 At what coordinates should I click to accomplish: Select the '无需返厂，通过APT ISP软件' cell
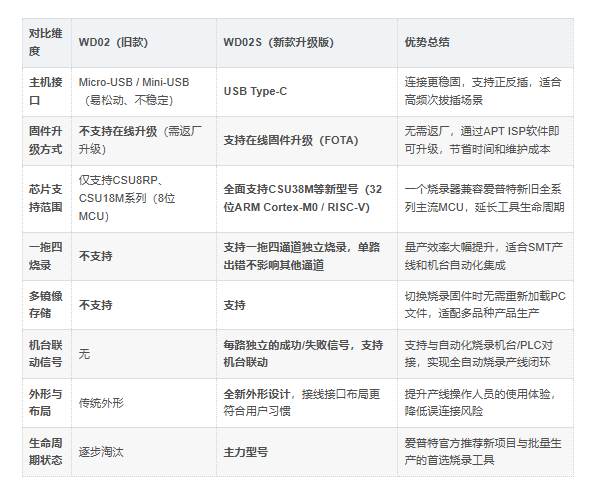point(485,141)
